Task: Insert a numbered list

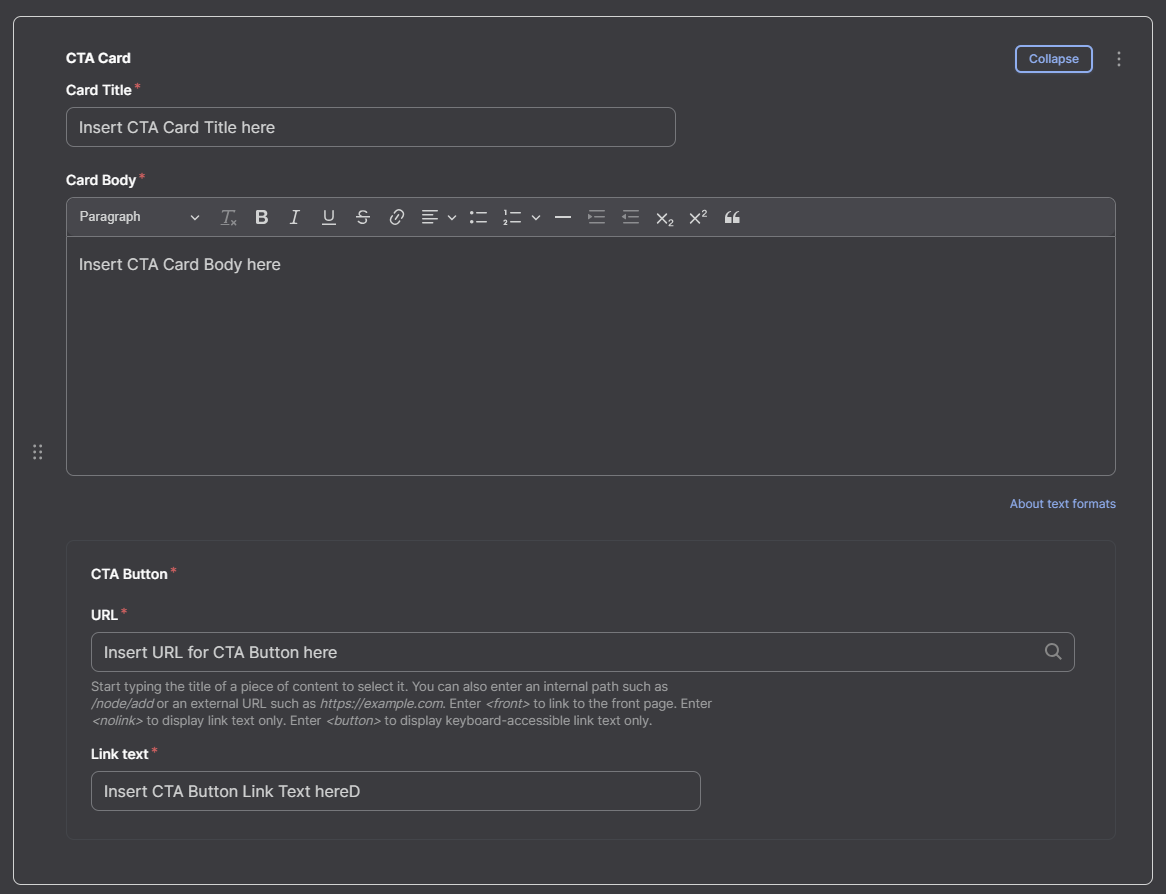Action: (512, 217)
